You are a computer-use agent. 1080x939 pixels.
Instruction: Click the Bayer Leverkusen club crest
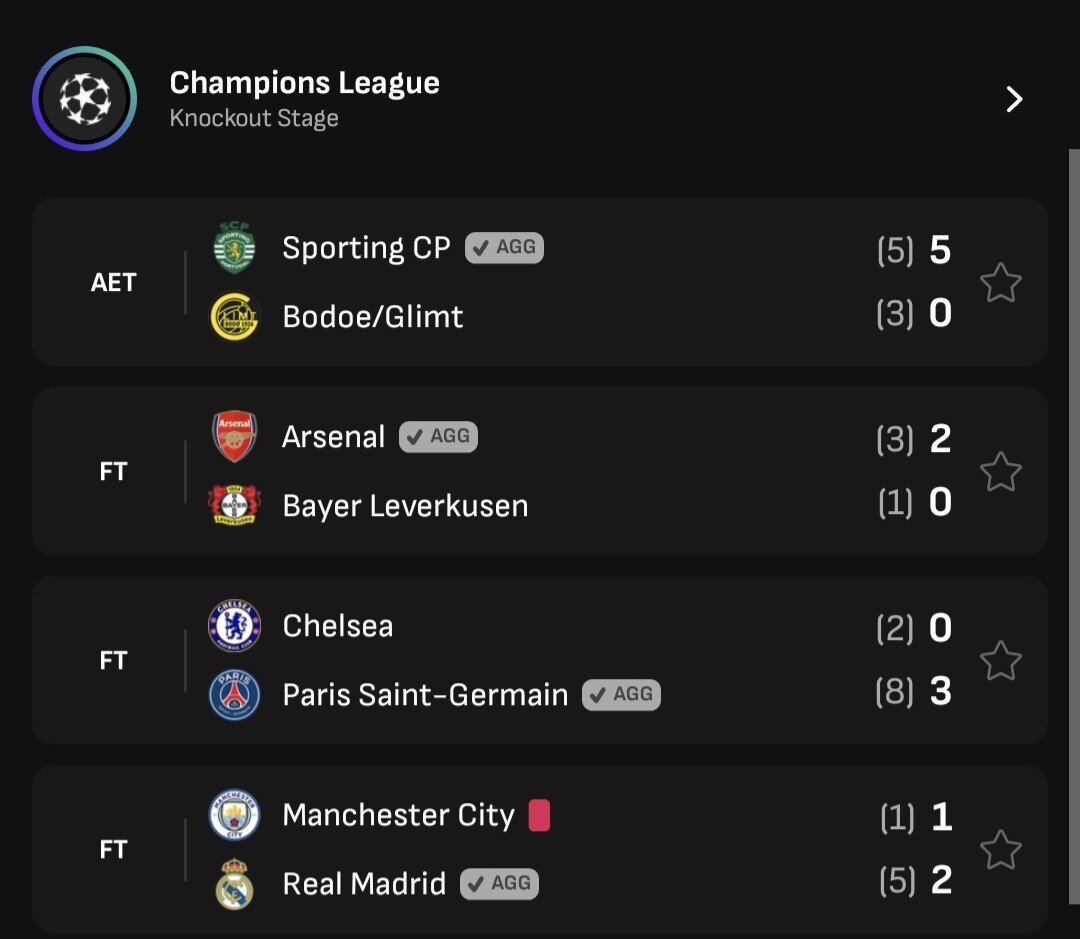coord(235,505)
